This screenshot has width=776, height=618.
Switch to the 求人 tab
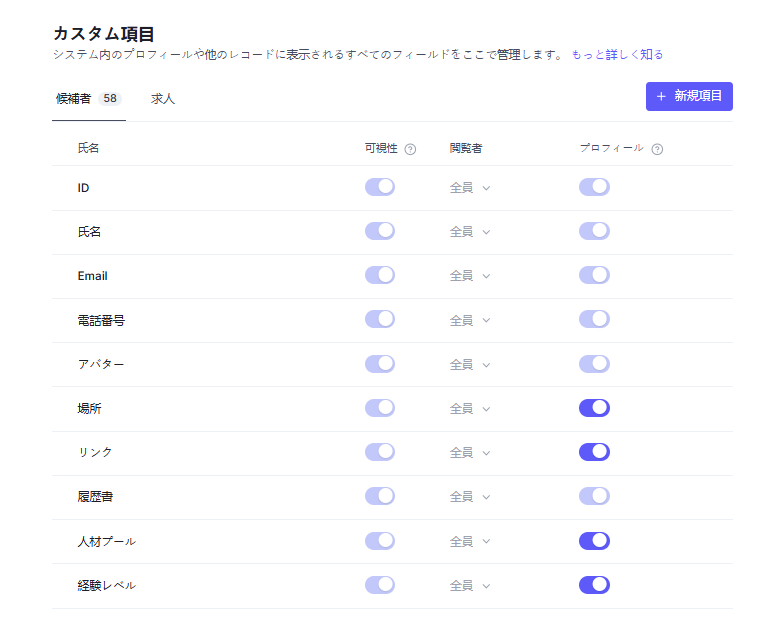pyautogui.click(x=163, y=99)
